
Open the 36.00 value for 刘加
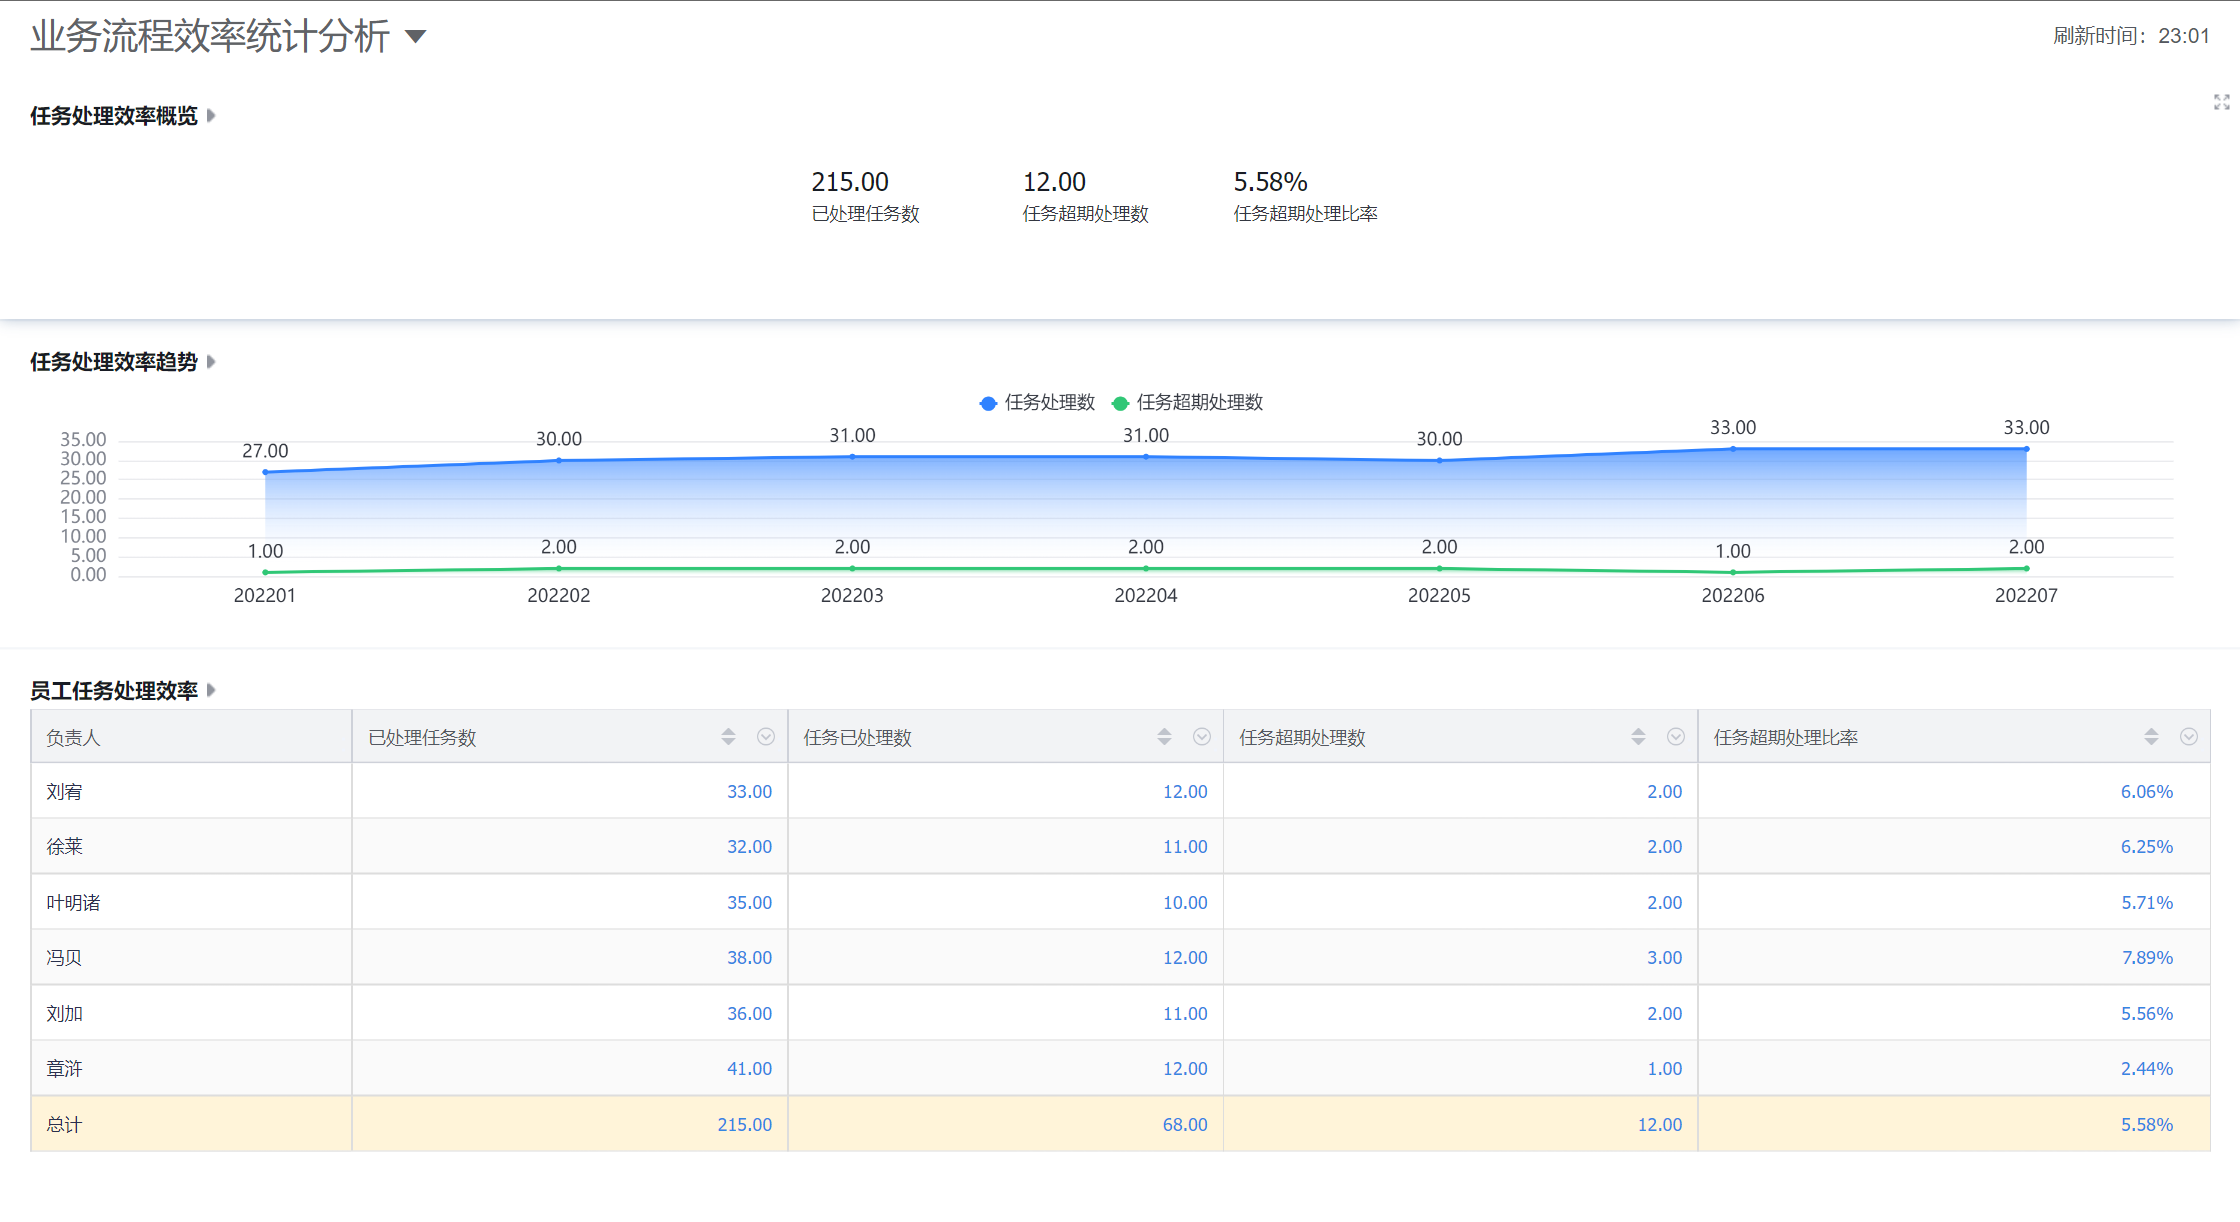[x=749, y=1014]
